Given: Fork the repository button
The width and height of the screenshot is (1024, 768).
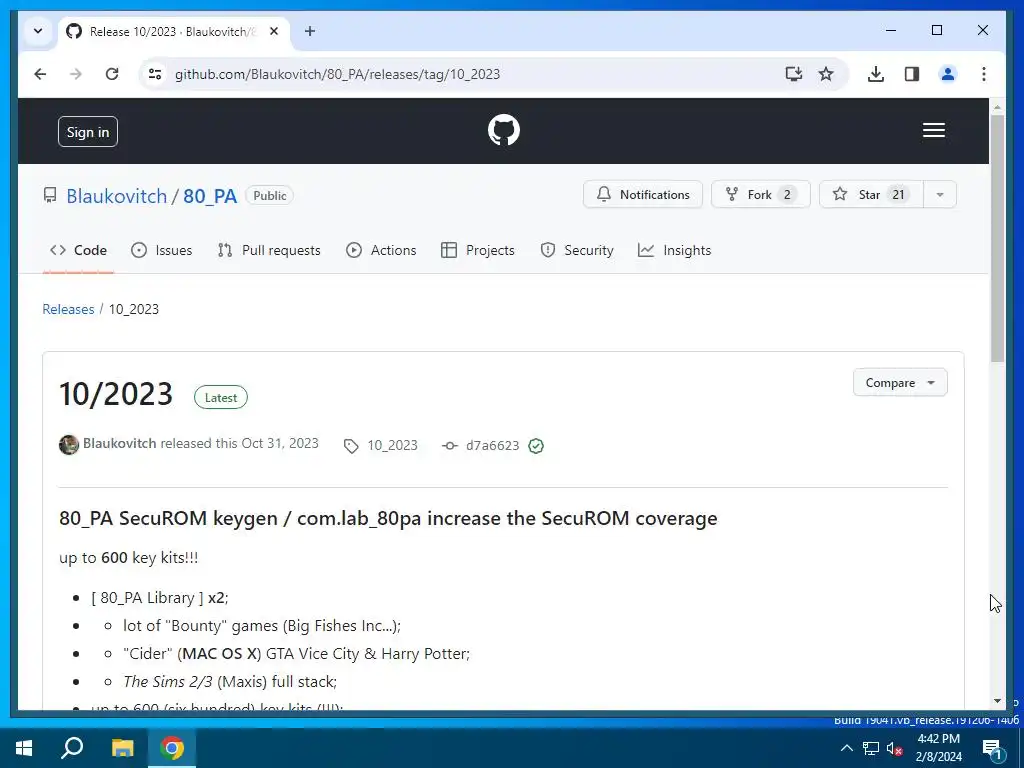Looking at the screenshot, I should pos(760,195).
